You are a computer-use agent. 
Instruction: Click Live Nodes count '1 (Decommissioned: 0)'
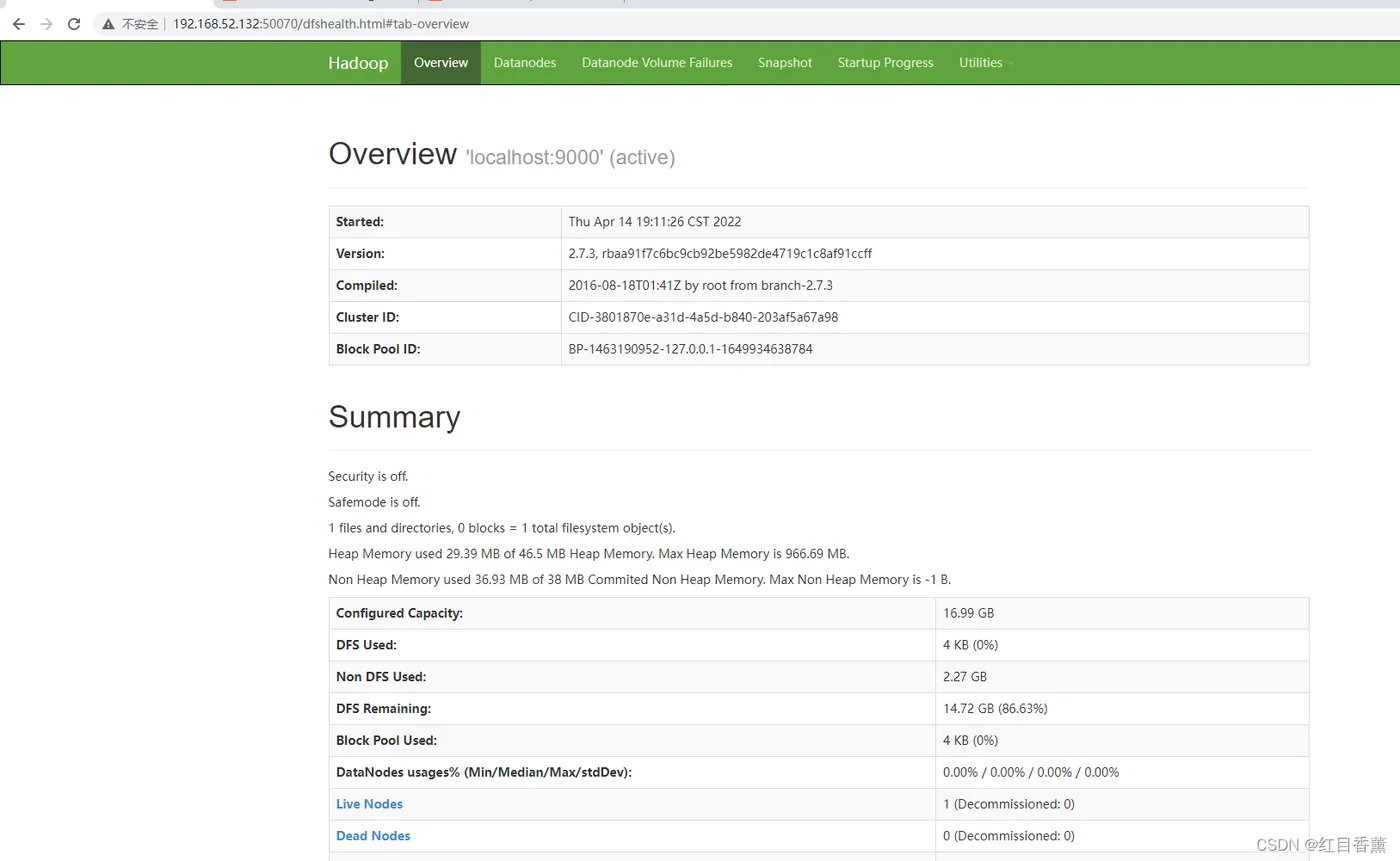[x=1009, y=804]
